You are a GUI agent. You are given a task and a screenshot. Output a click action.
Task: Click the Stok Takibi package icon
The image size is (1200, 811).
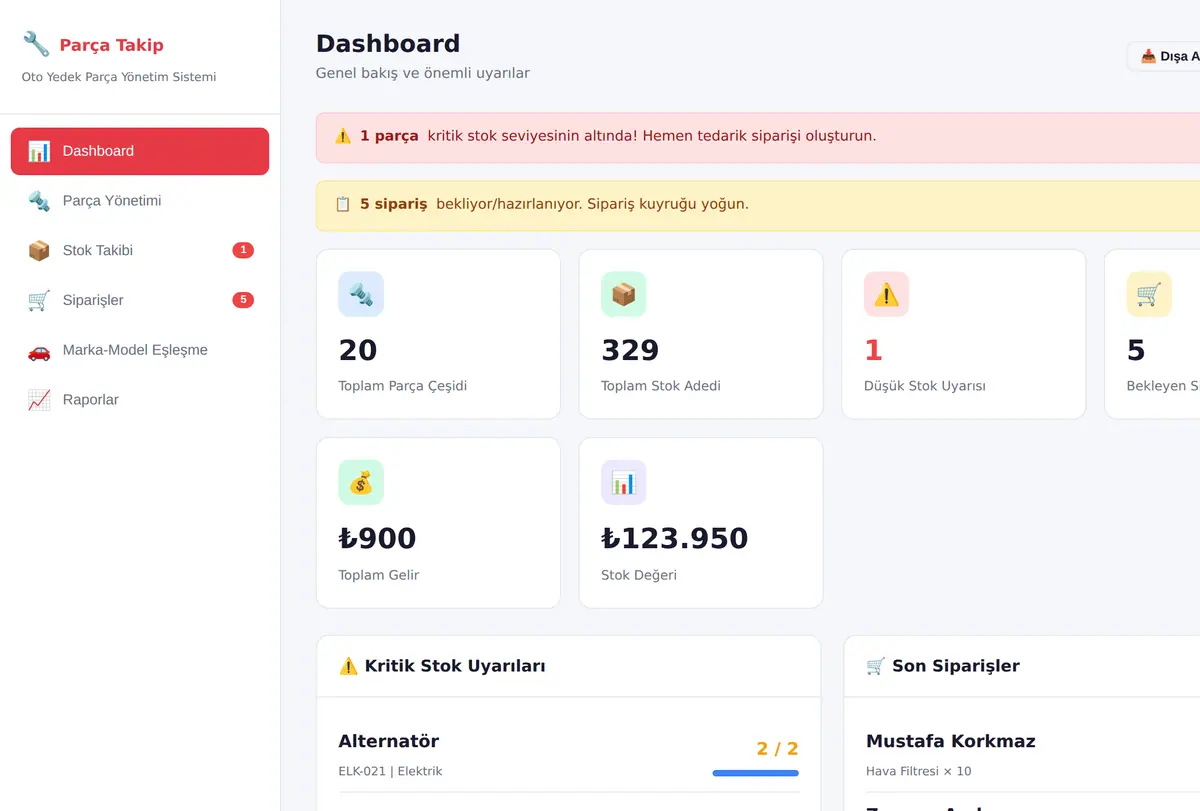[x=39, y=251]
